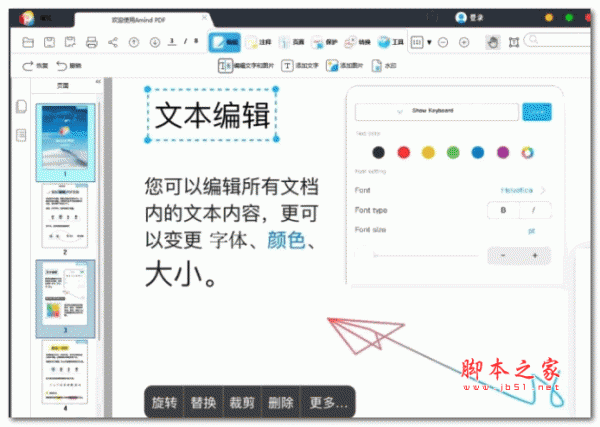Go to next page with the down arrow
The image size is (600, 427).
pos(155,42)
